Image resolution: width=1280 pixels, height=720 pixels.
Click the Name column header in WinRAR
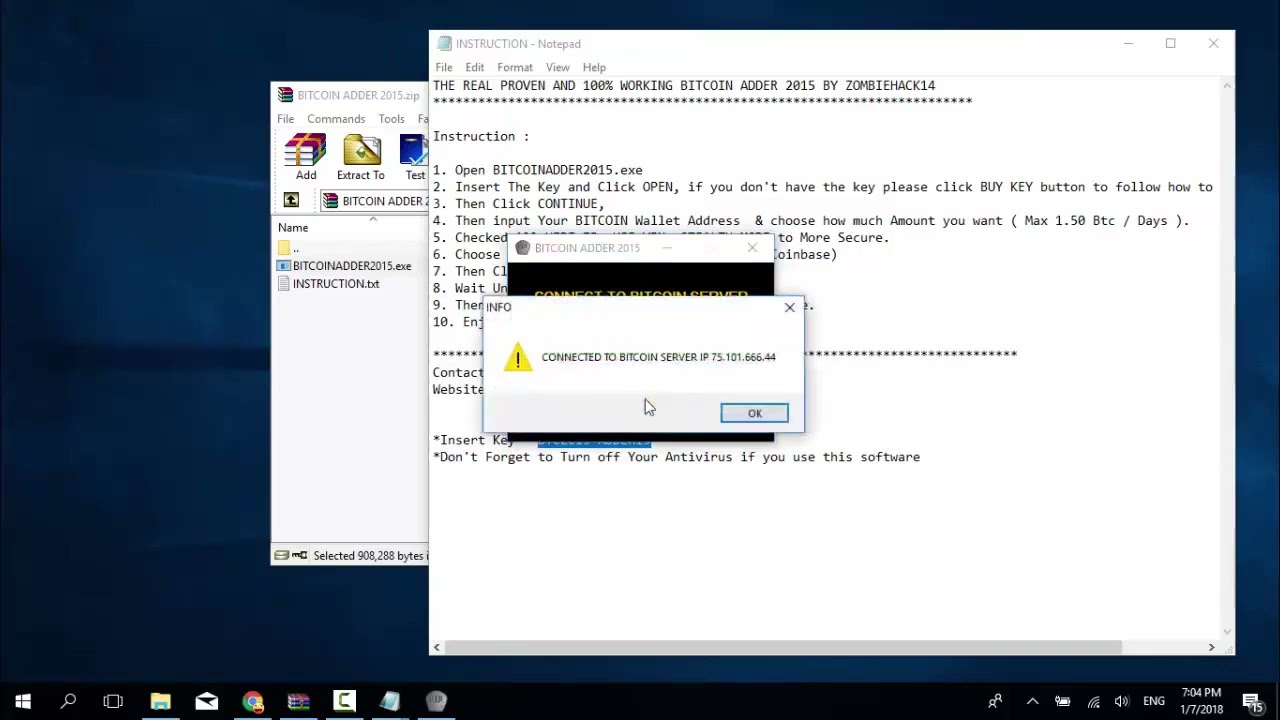293,228
